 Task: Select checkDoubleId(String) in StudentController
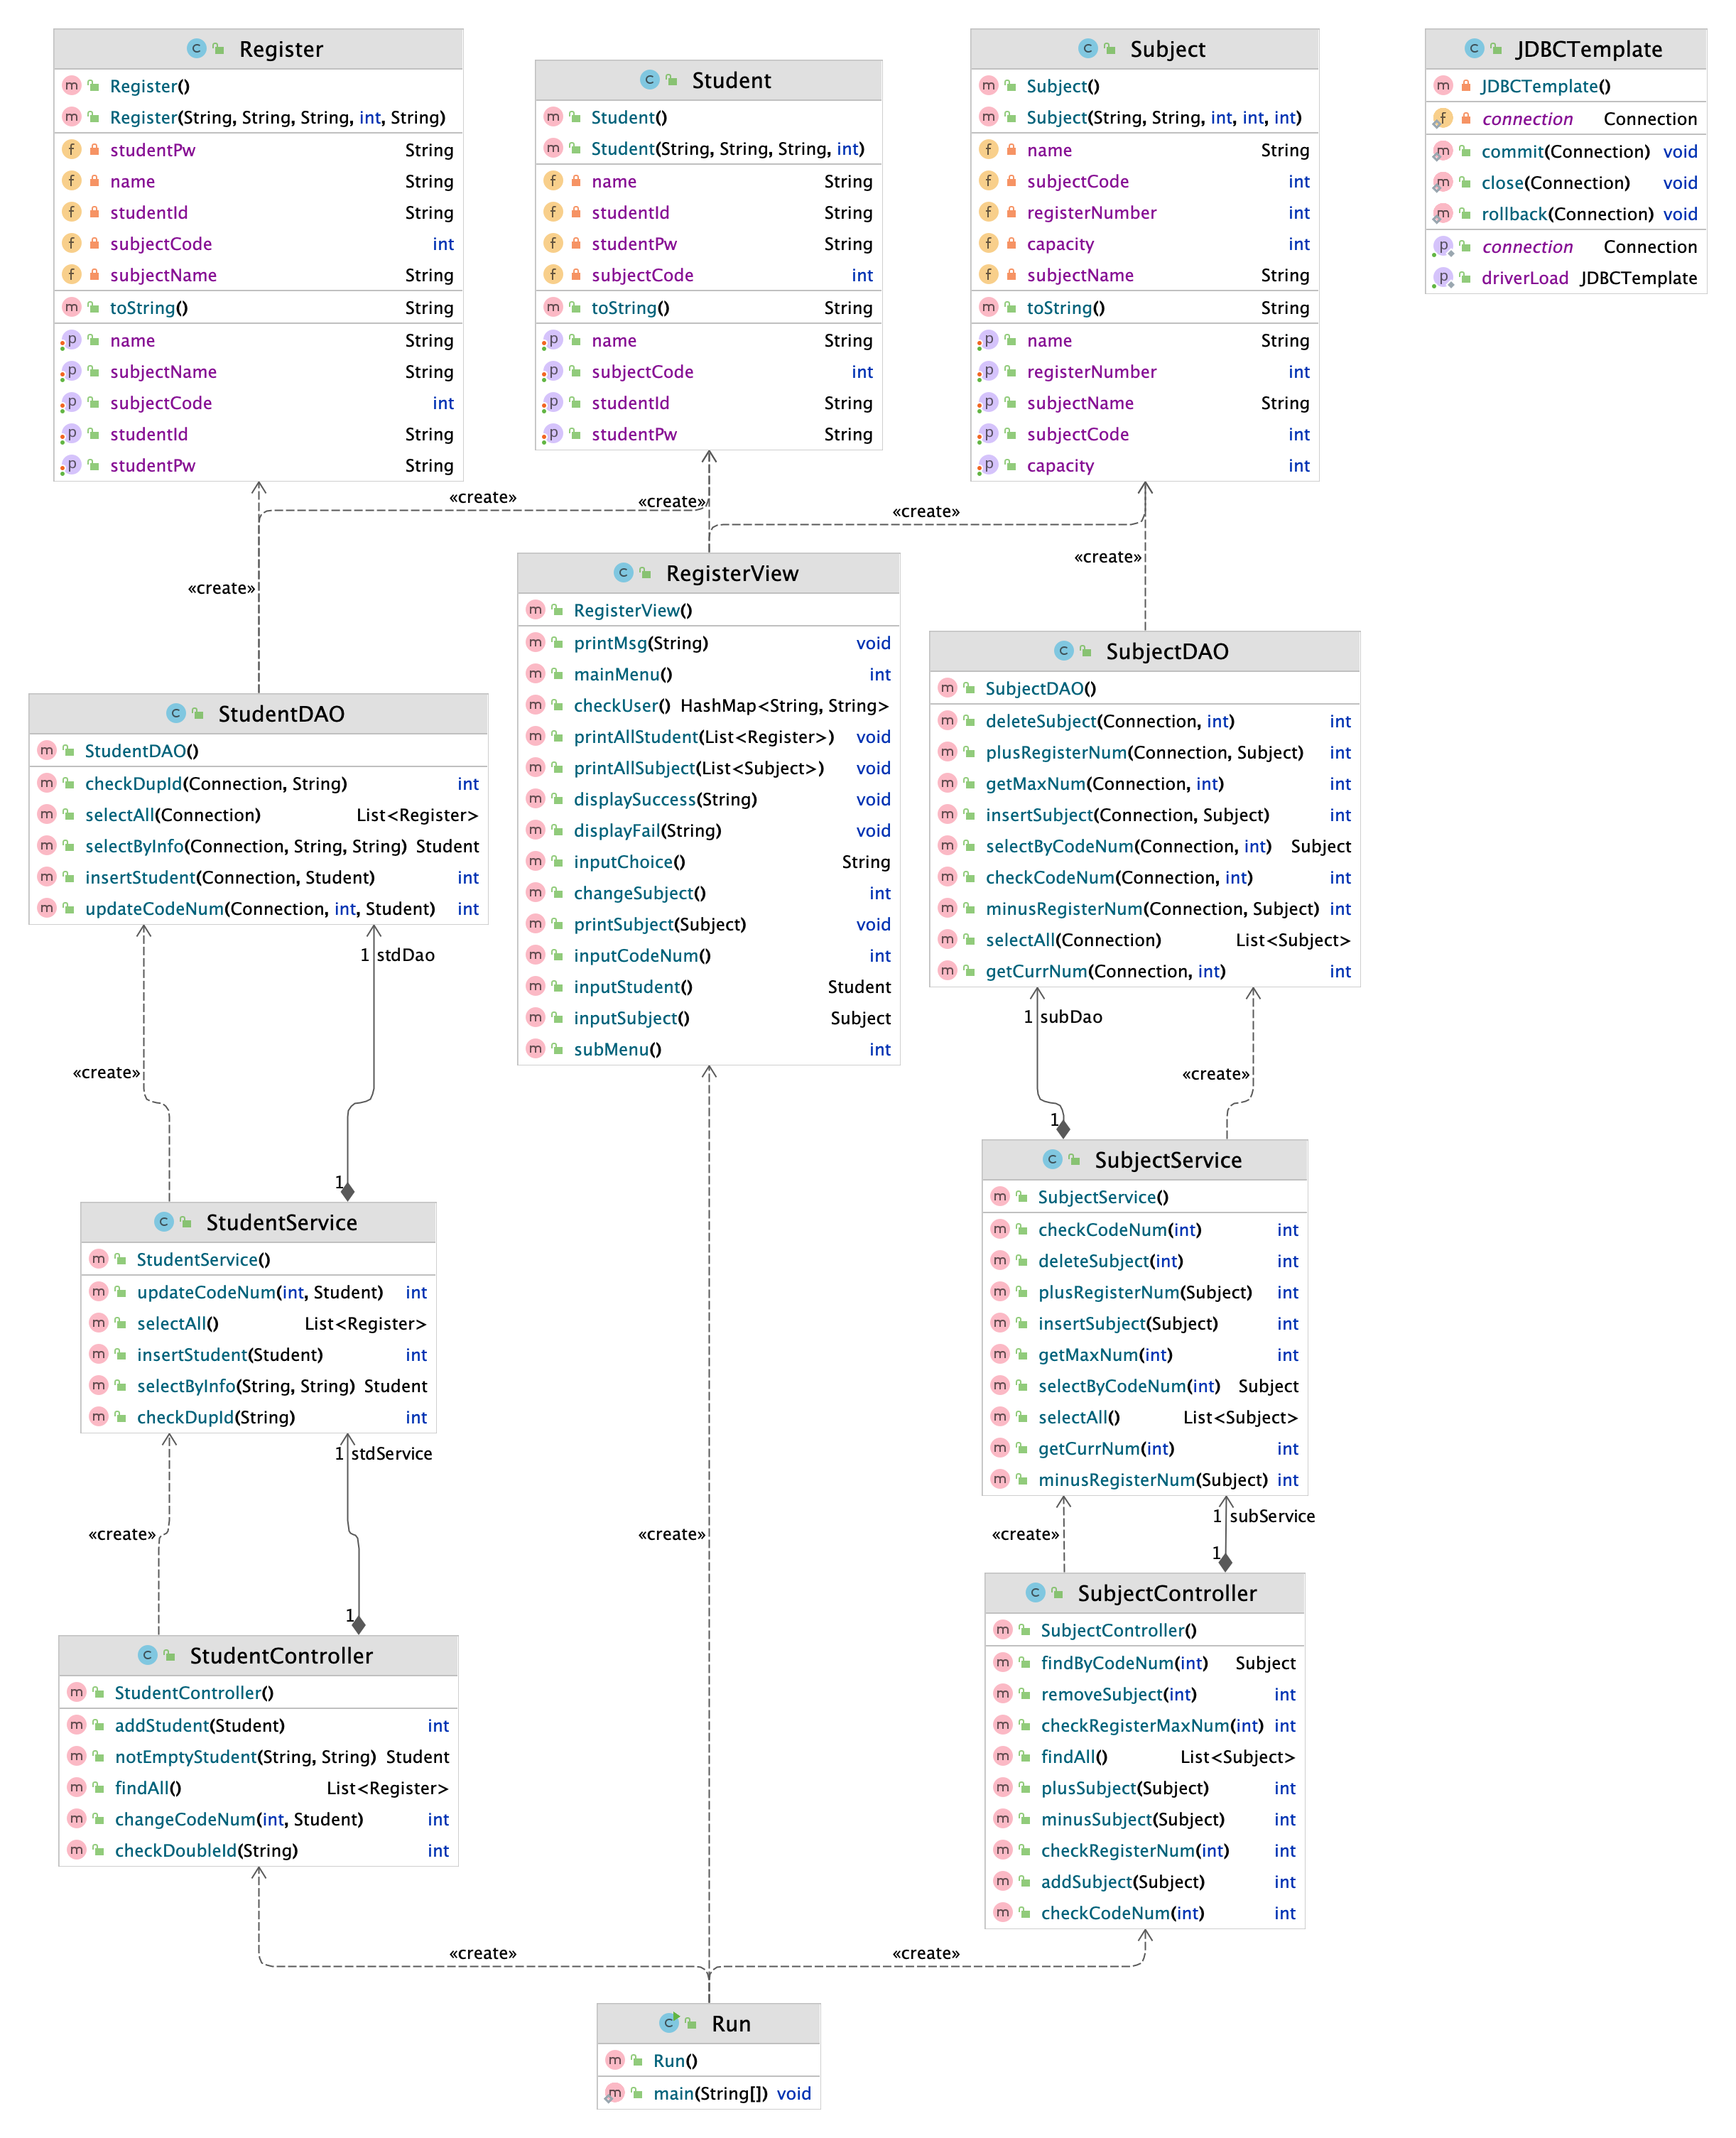pyautogui.click(x=258, y=1850)
